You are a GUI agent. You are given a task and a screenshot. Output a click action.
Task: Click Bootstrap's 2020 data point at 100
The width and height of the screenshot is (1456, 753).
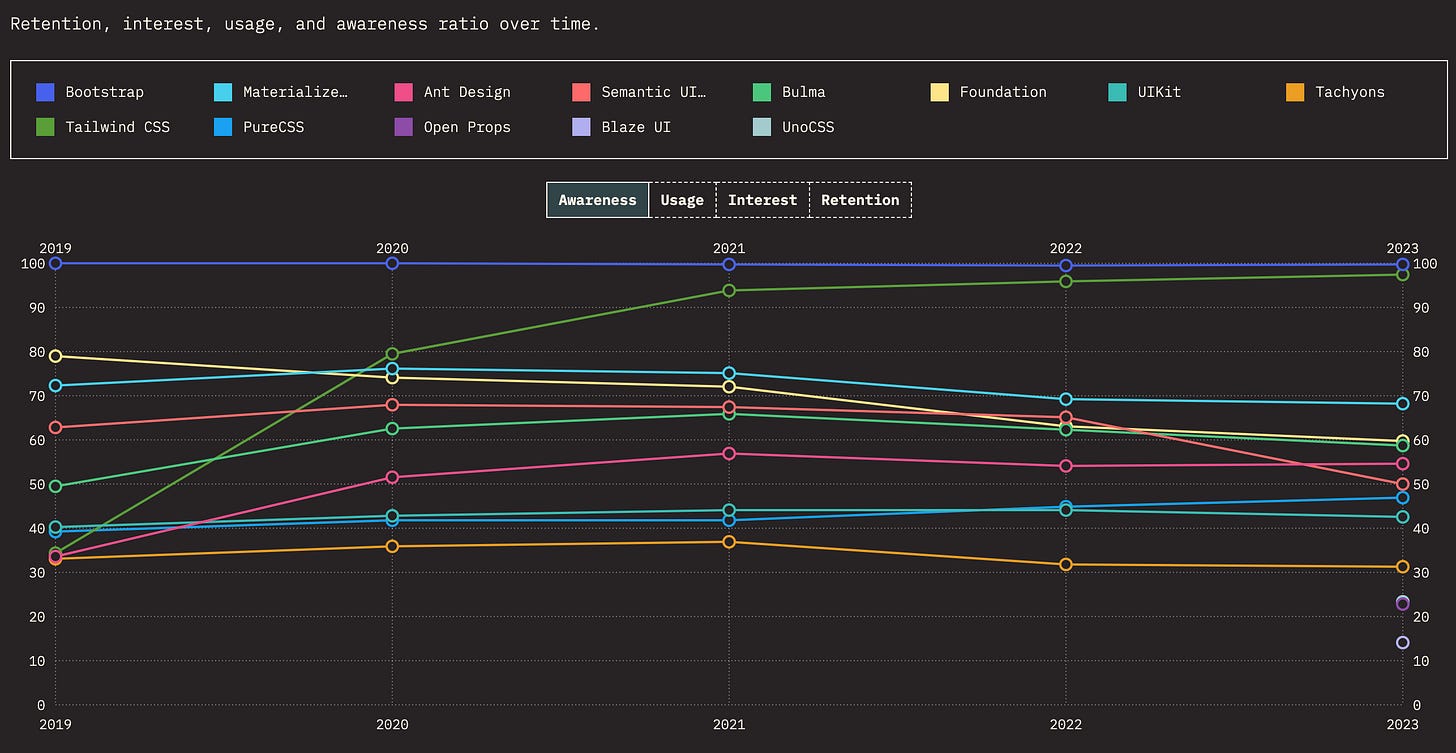[x=392, y=263]
